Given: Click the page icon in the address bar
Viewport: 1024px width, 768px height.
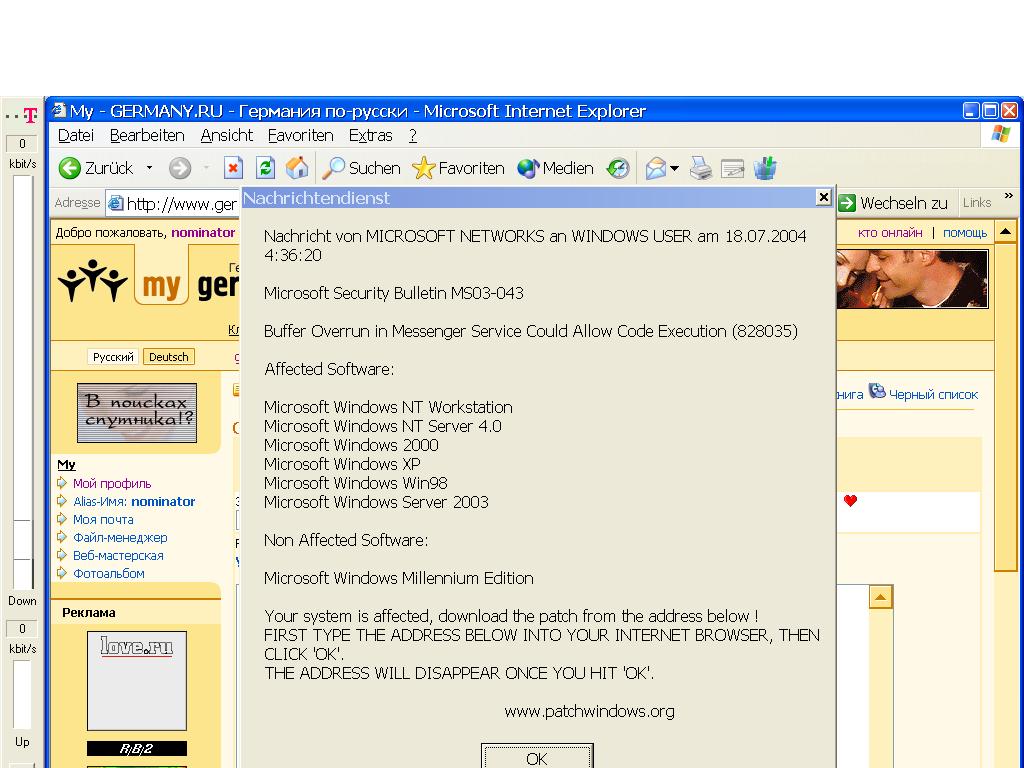Looking at the screenshot, I should tap(115, 203).
